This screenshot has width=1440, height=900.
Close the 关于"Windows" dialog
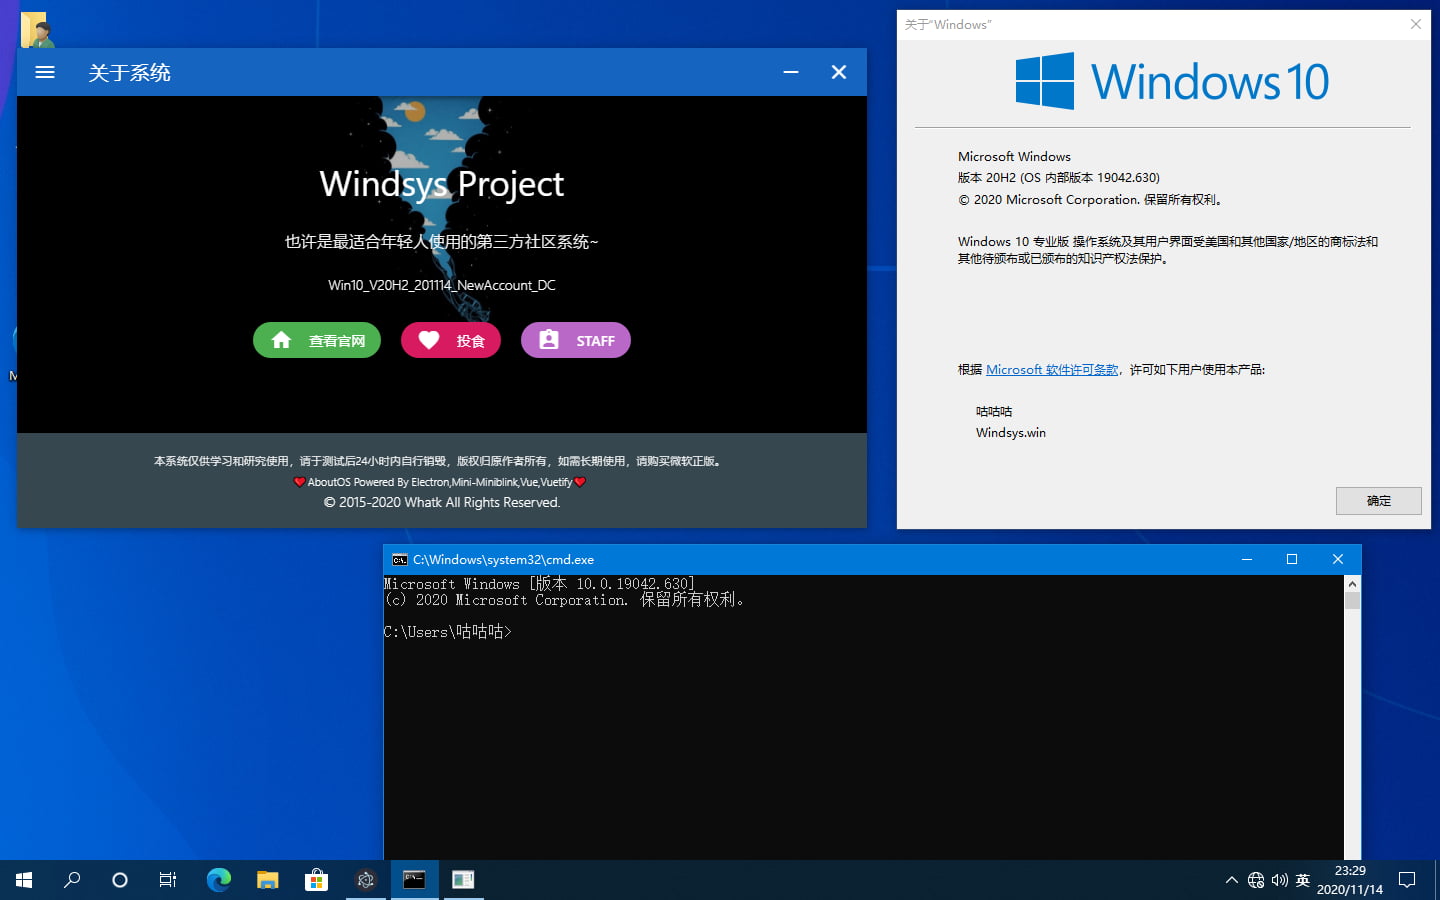pyautogui.click(x=1415, y=24)
